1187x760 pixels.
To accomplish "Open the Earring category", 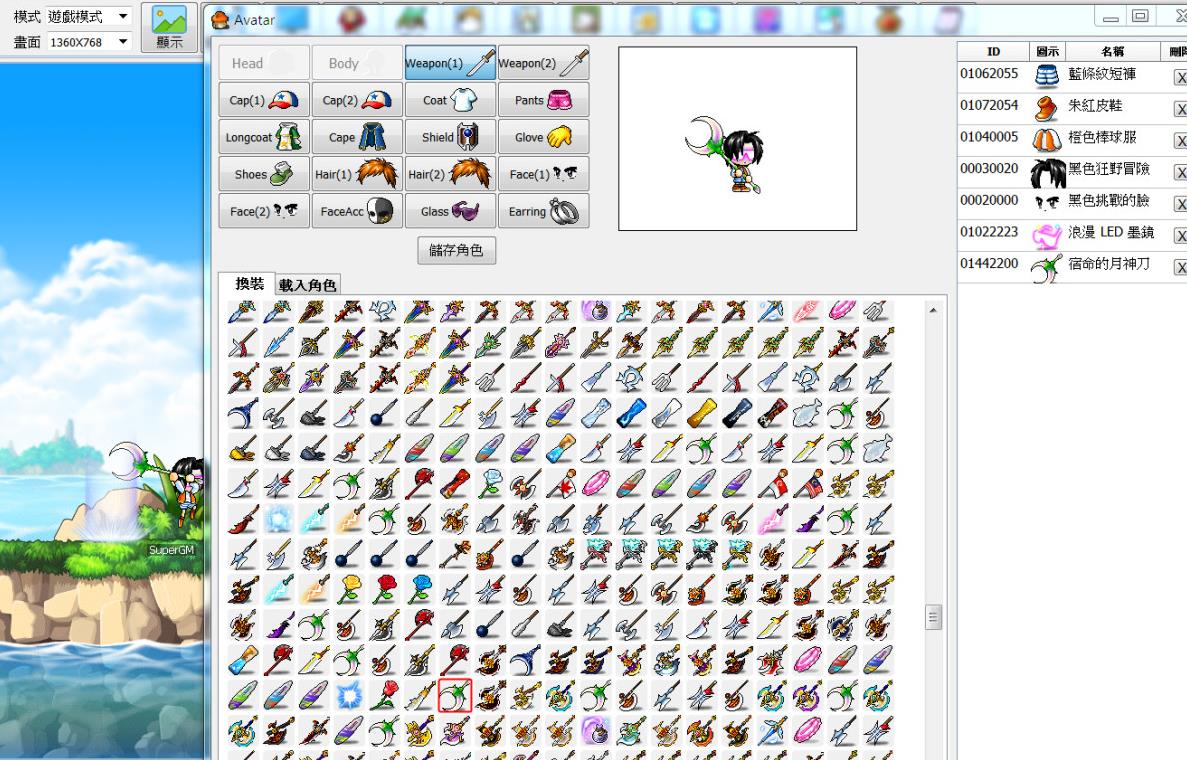I will pos(543,211).
